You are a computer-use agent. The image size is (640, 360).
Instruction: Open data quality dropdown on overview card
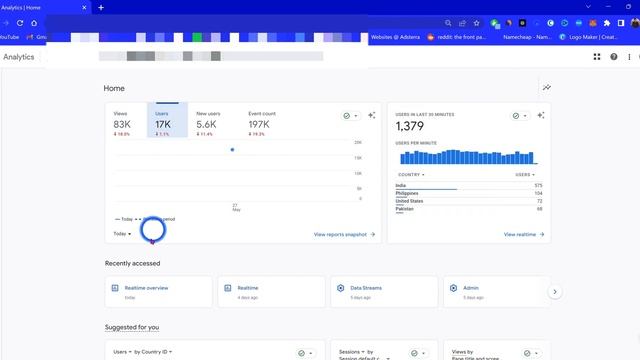(351, 116)
